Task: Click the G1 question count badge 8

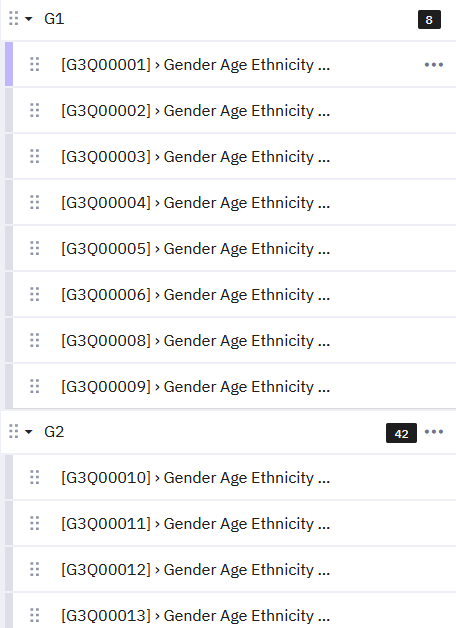Action: [429, 20]
